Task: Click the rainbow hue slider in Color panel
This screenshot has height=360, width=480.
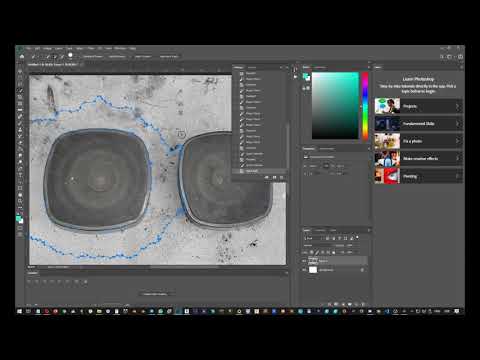Action: (x=365, y=106)
